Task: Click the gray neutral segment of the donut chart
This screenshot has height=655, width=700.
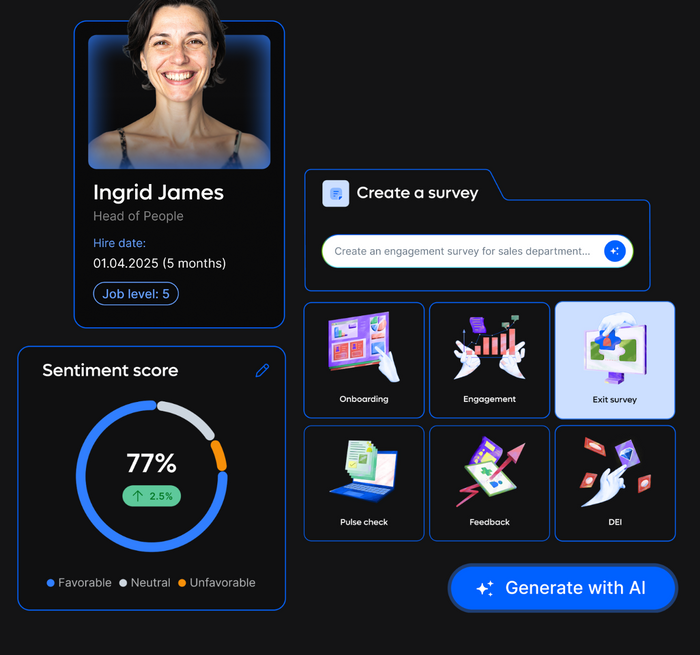Action: [189, 417]
